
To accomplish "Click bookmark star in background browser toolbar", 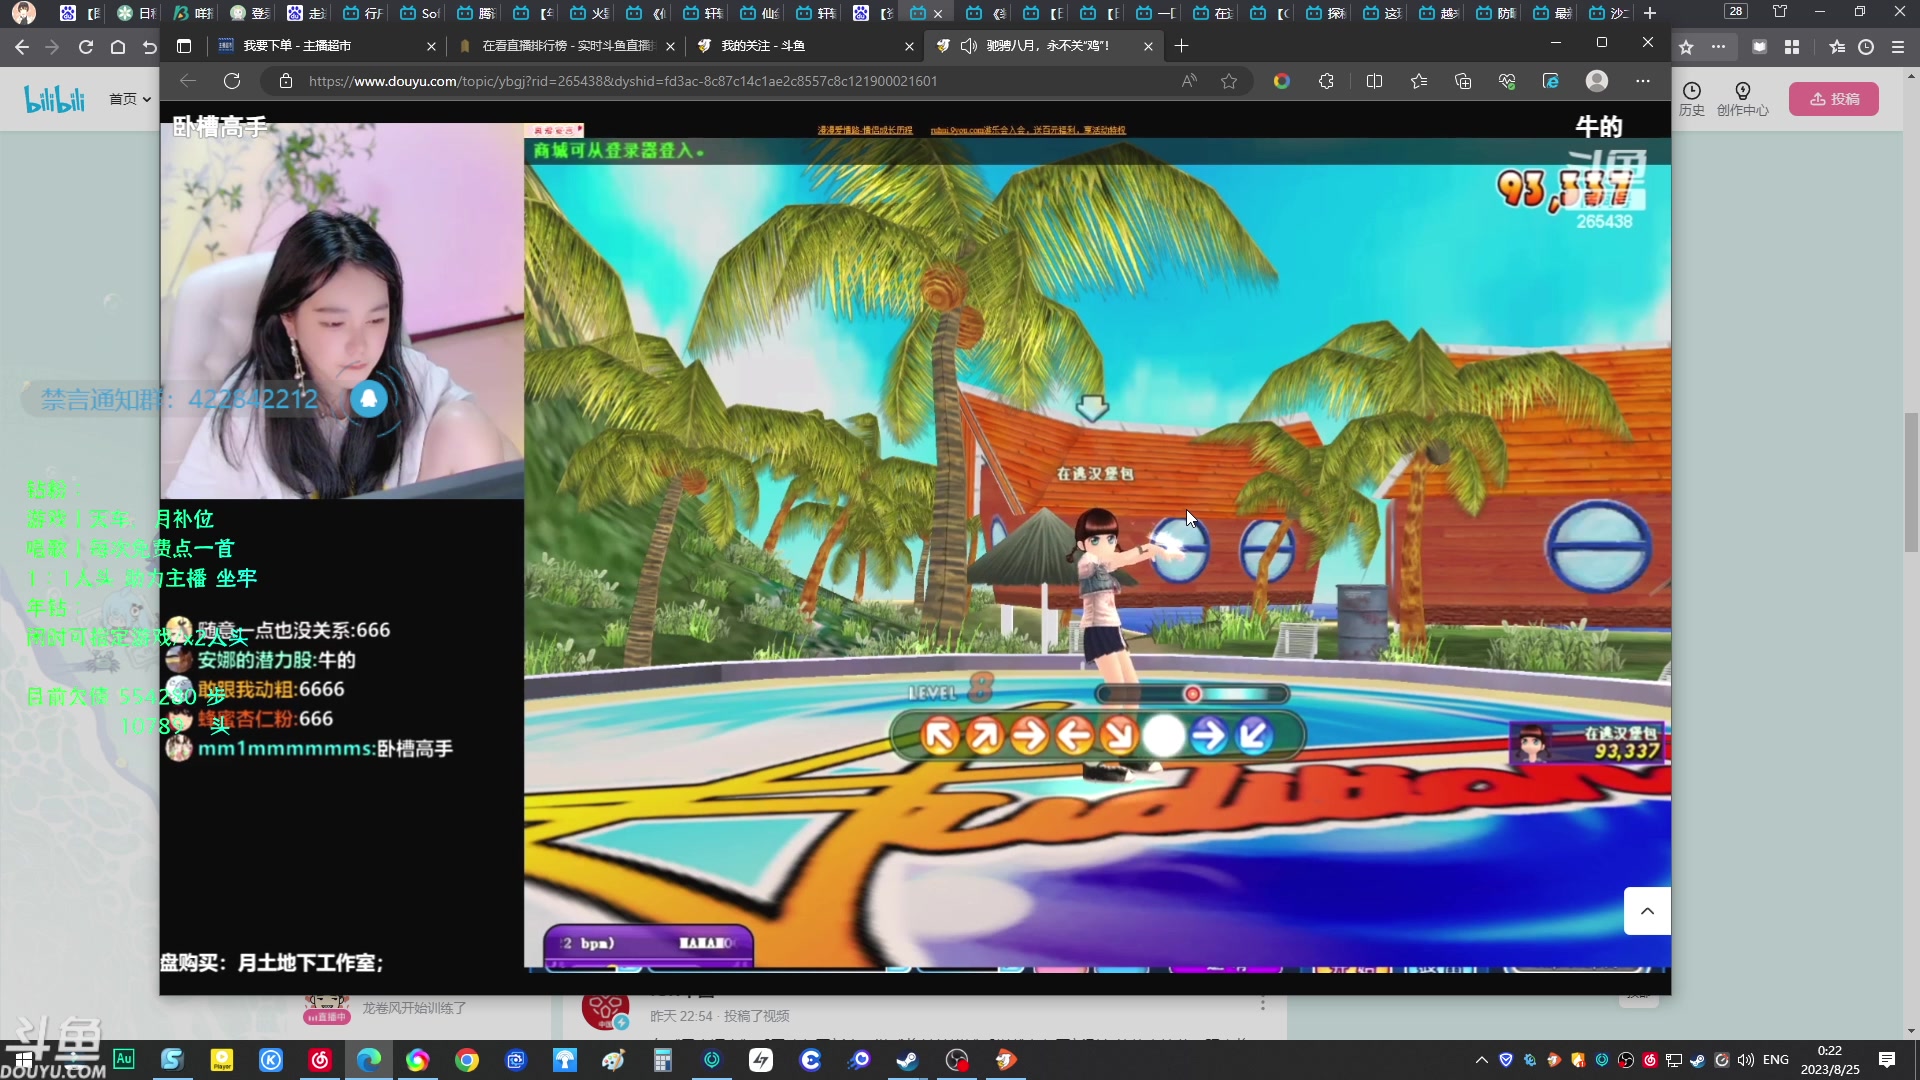I will 1686,47.
